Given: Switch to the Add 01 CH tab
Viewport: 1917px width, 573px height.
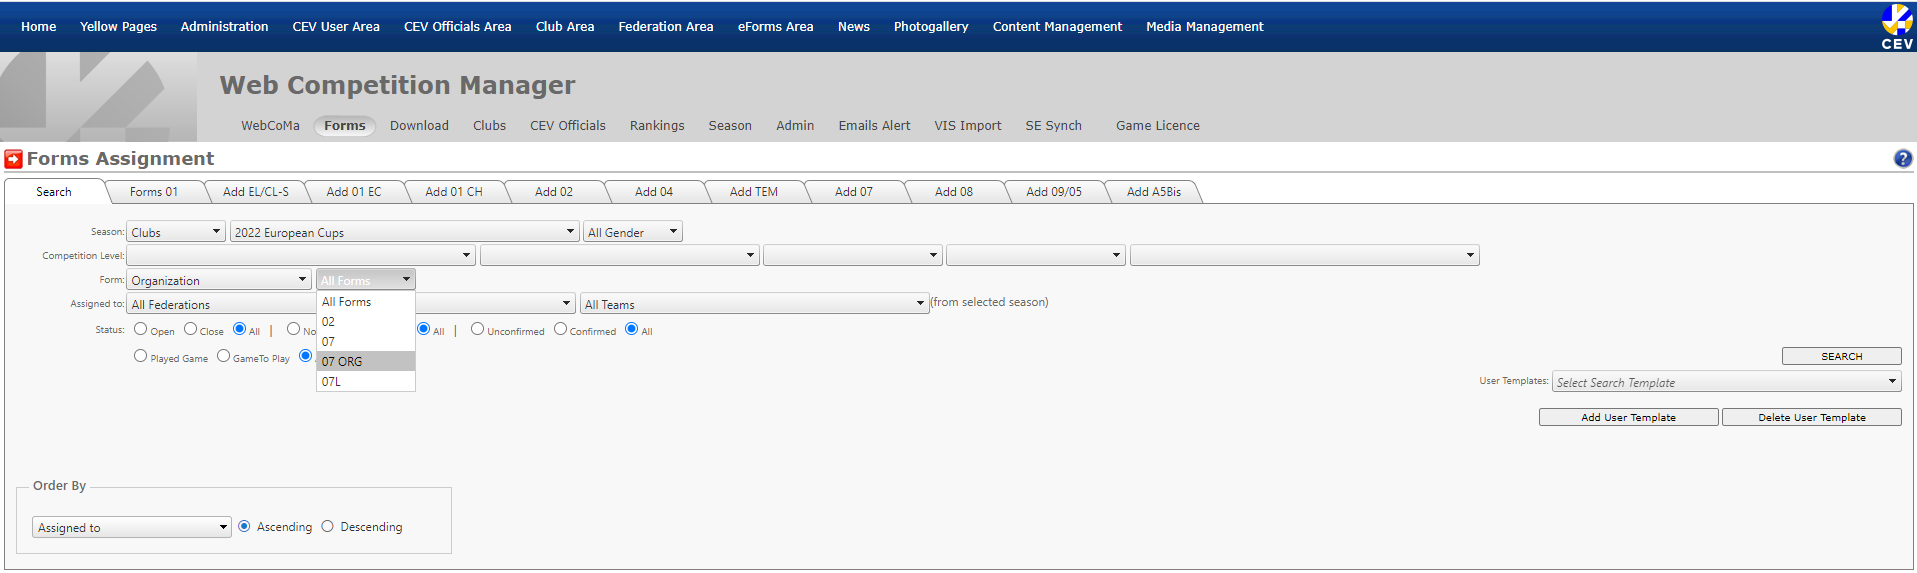Looking at the screenshot, I should 454,192.
